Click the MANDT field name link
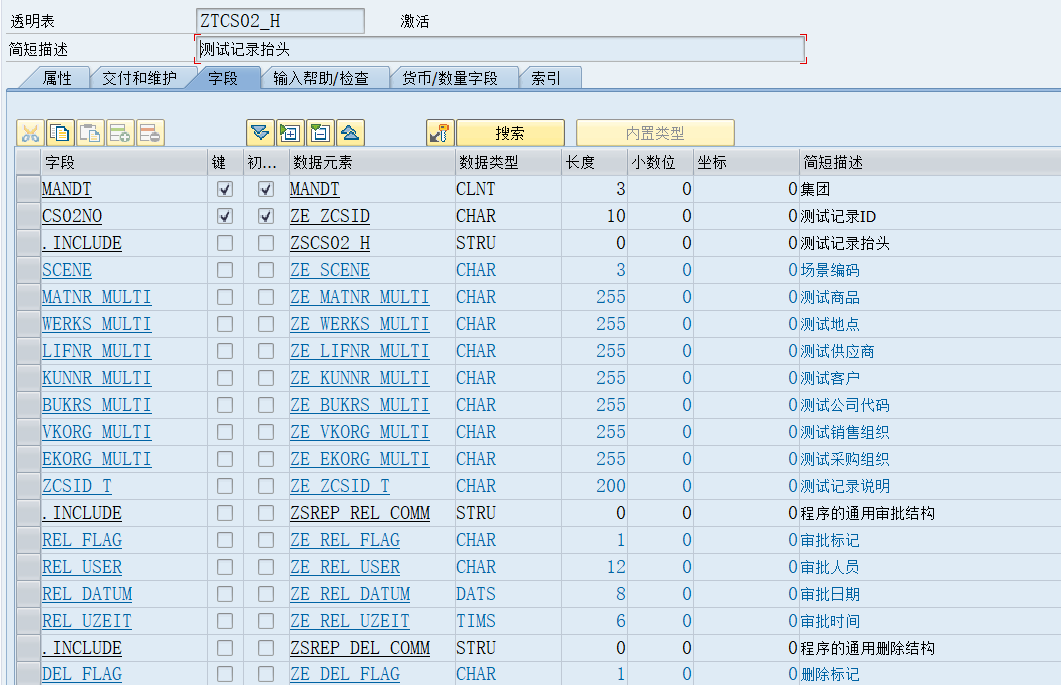The image size is (1061, 685). [66, 190]
